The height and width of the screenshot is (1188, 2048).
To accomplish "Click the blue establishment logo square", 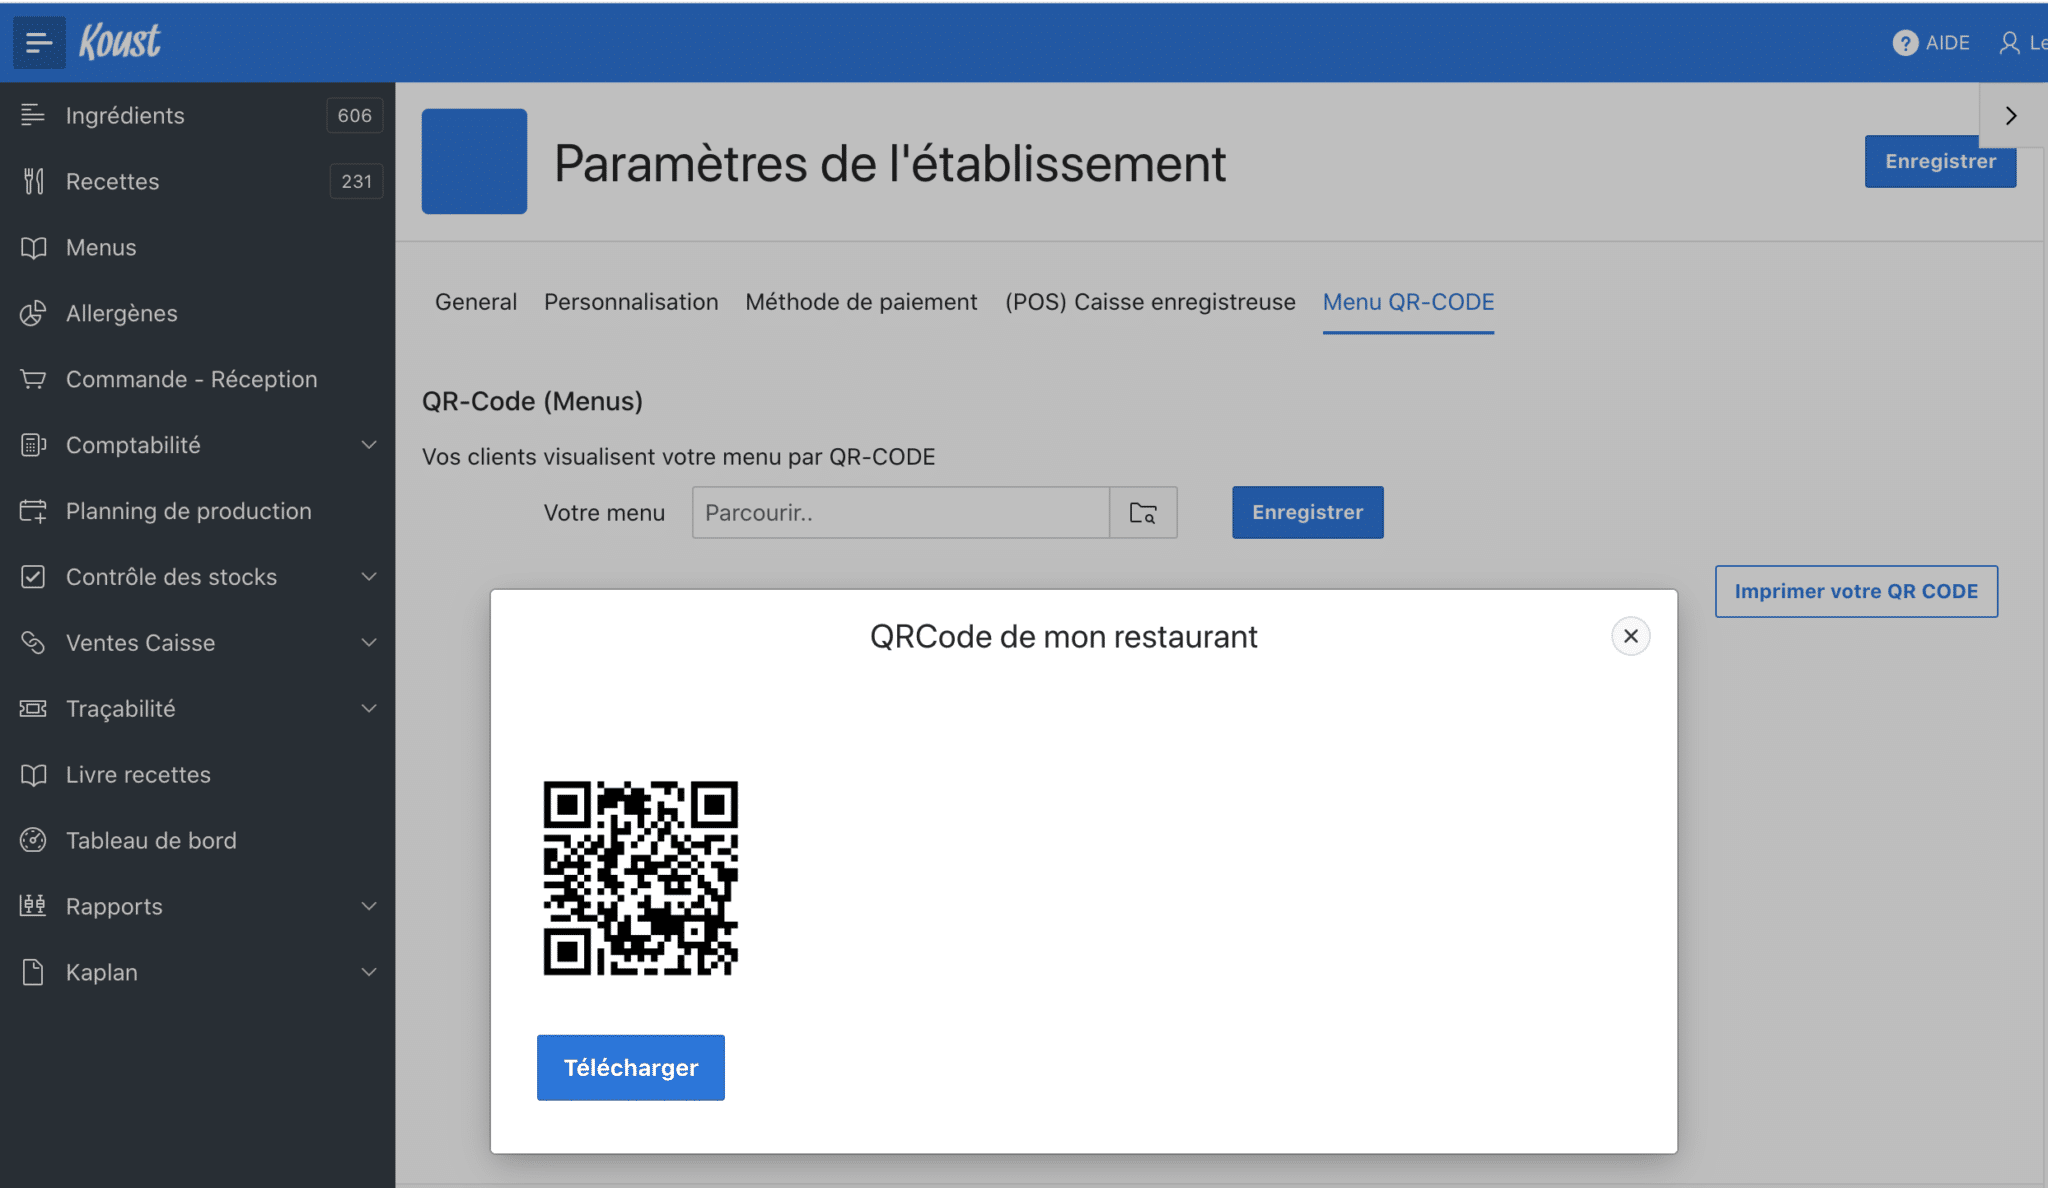I will tap(474, 161).
